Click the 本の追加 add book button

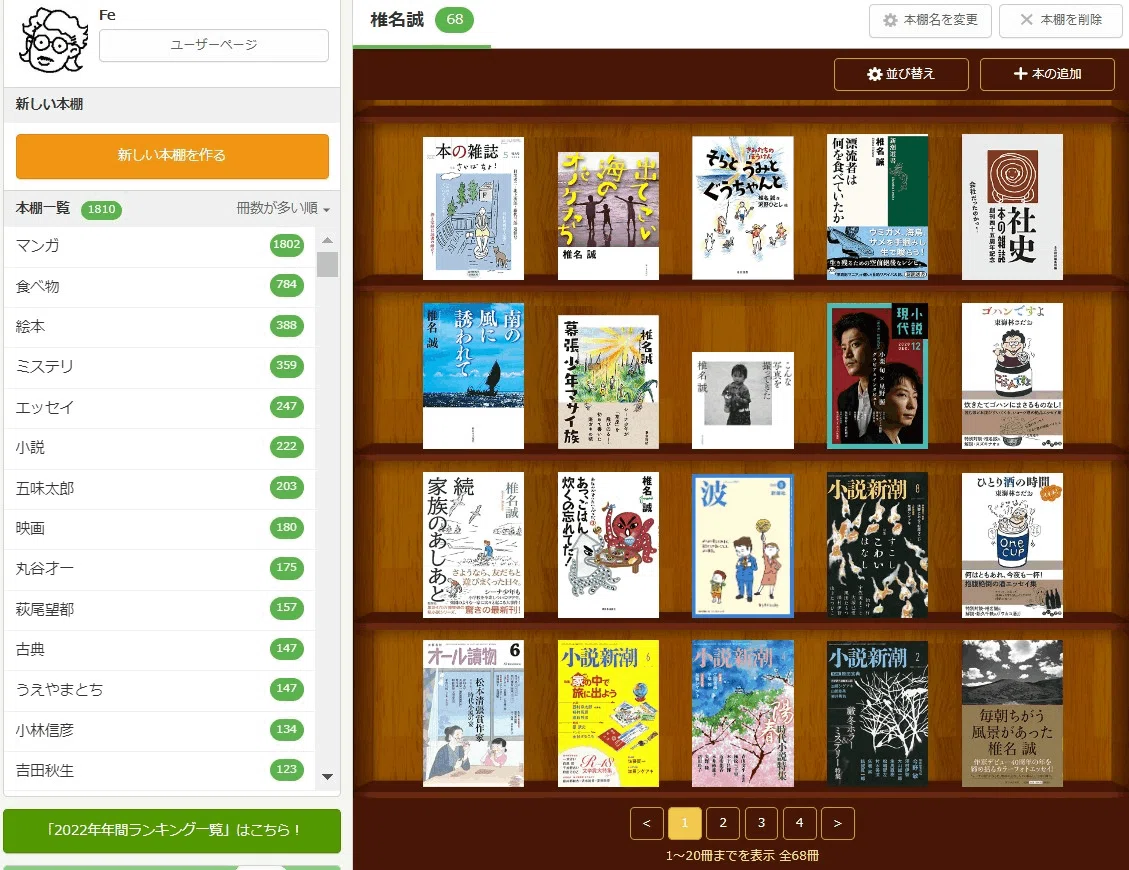point(1048,74)
